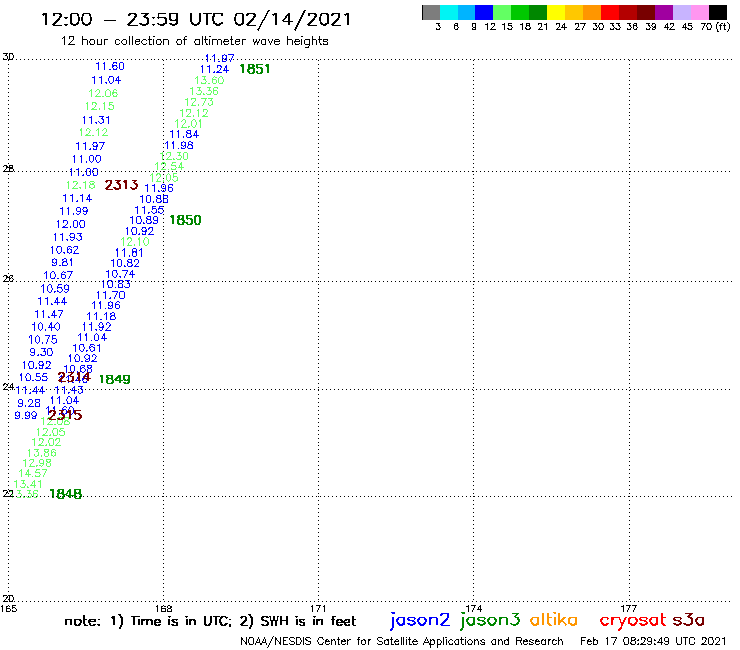Click the wave height value '10.59'

tap(55, 288)
